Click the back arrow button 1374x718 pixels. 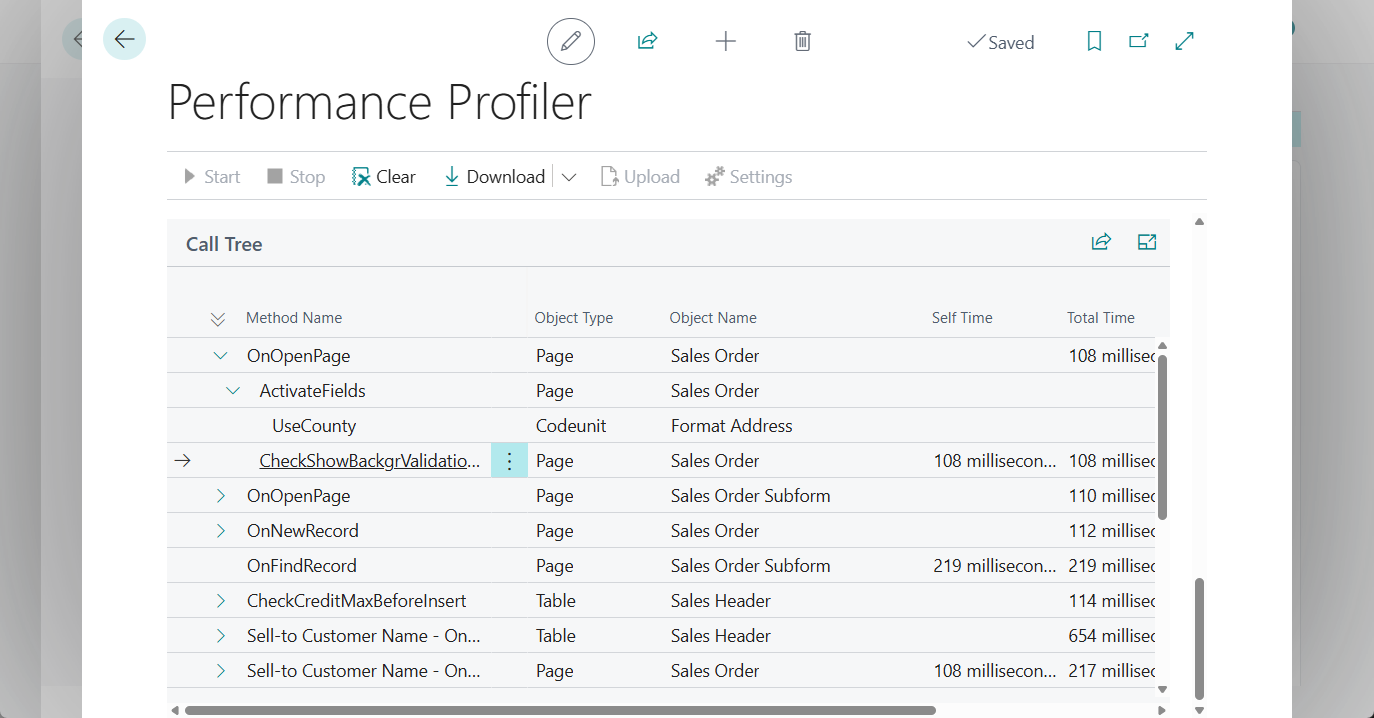point(124,40)
